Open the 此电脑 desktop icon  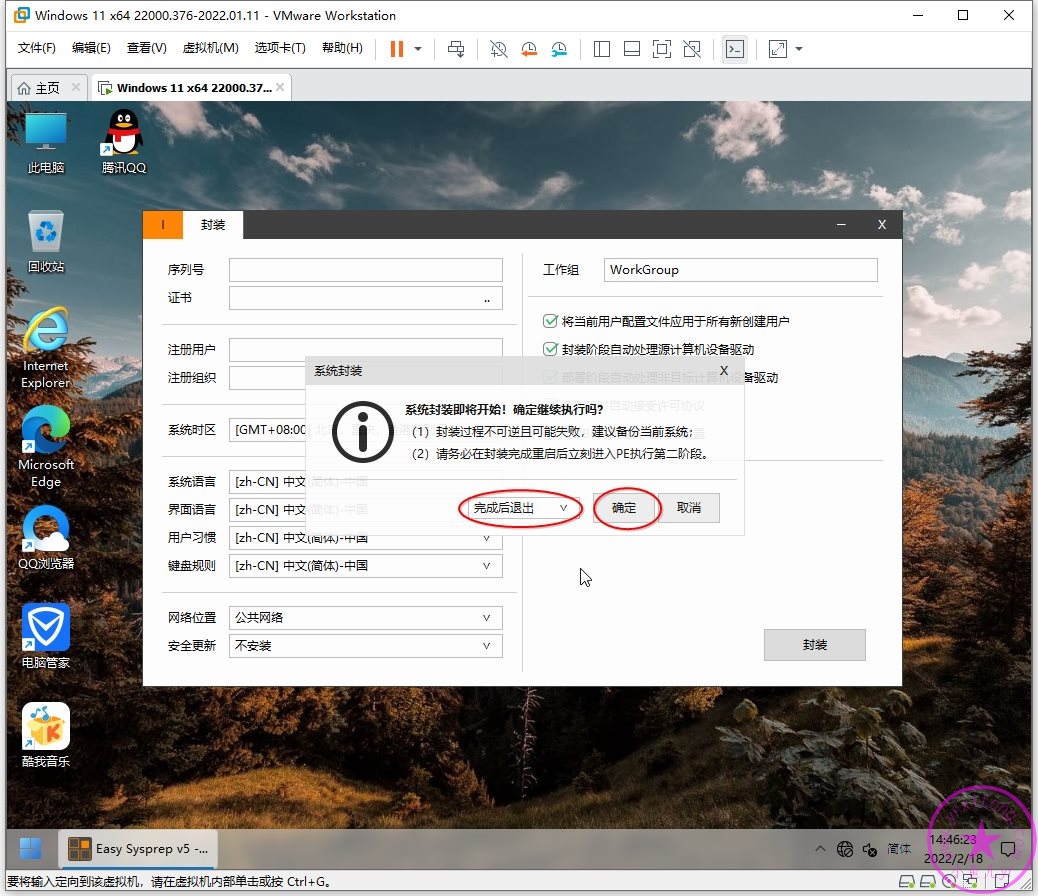[x=46, y=143]
